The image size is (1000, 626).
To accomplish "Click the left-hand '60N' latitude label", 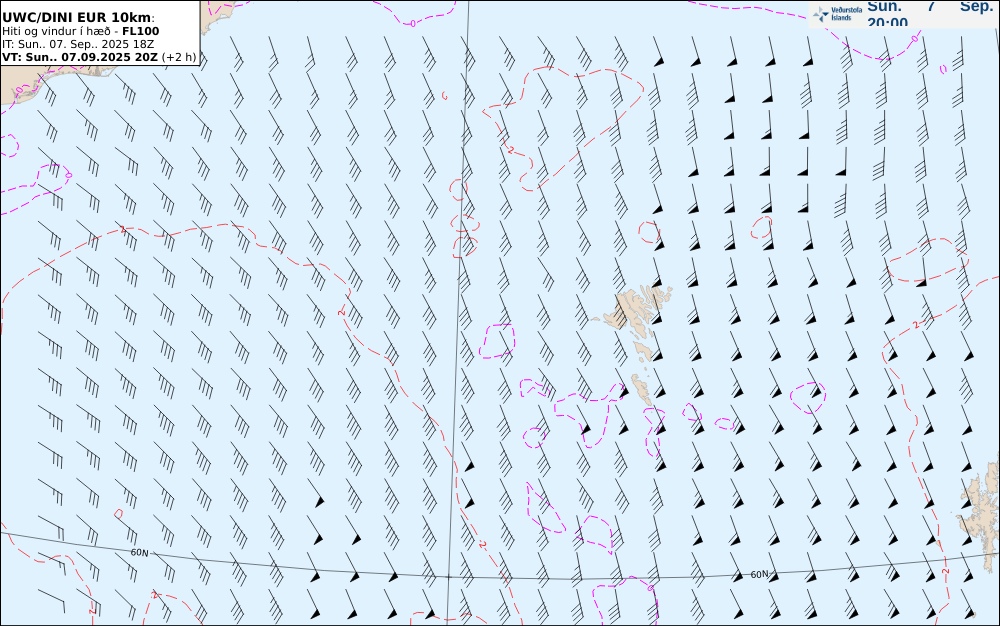I will point(139,553).
